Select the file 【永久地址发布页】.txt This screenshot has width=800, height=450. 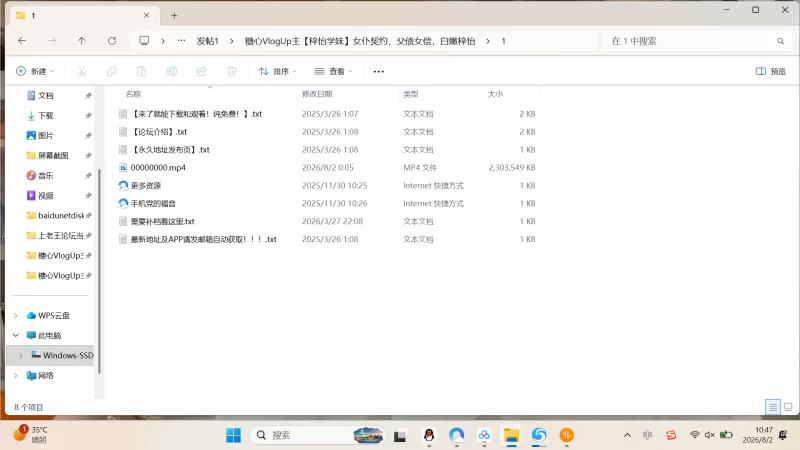pyautogui.click(x=170, y=149)
